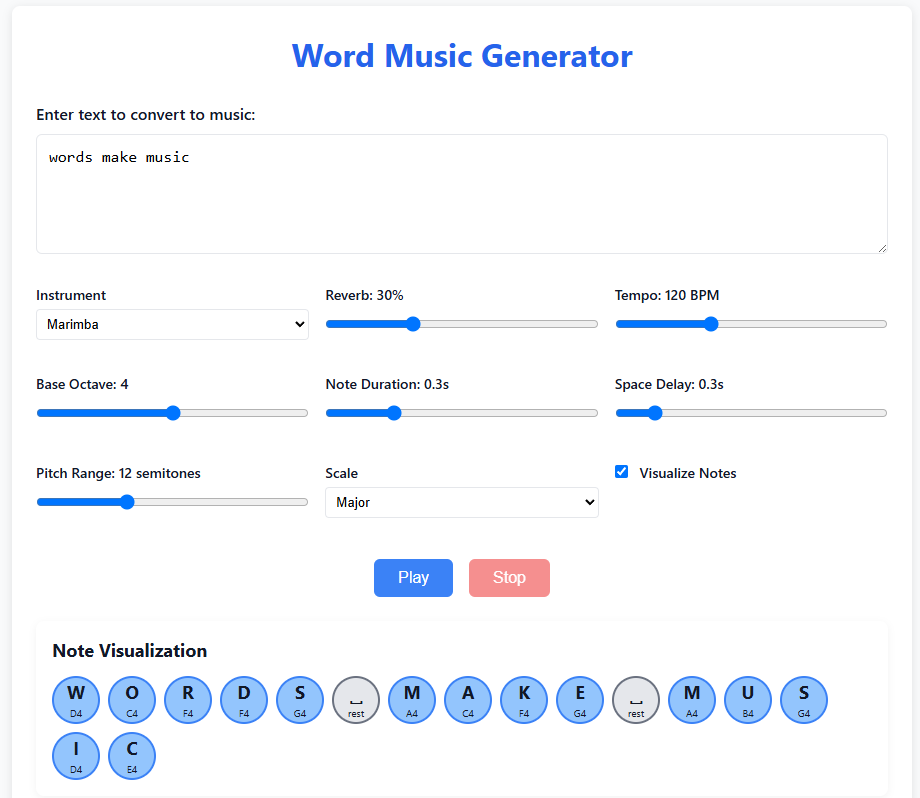Click the K note circle labeled F4
Viewport: 920px width, 798px height.
(x=524, y=700)
